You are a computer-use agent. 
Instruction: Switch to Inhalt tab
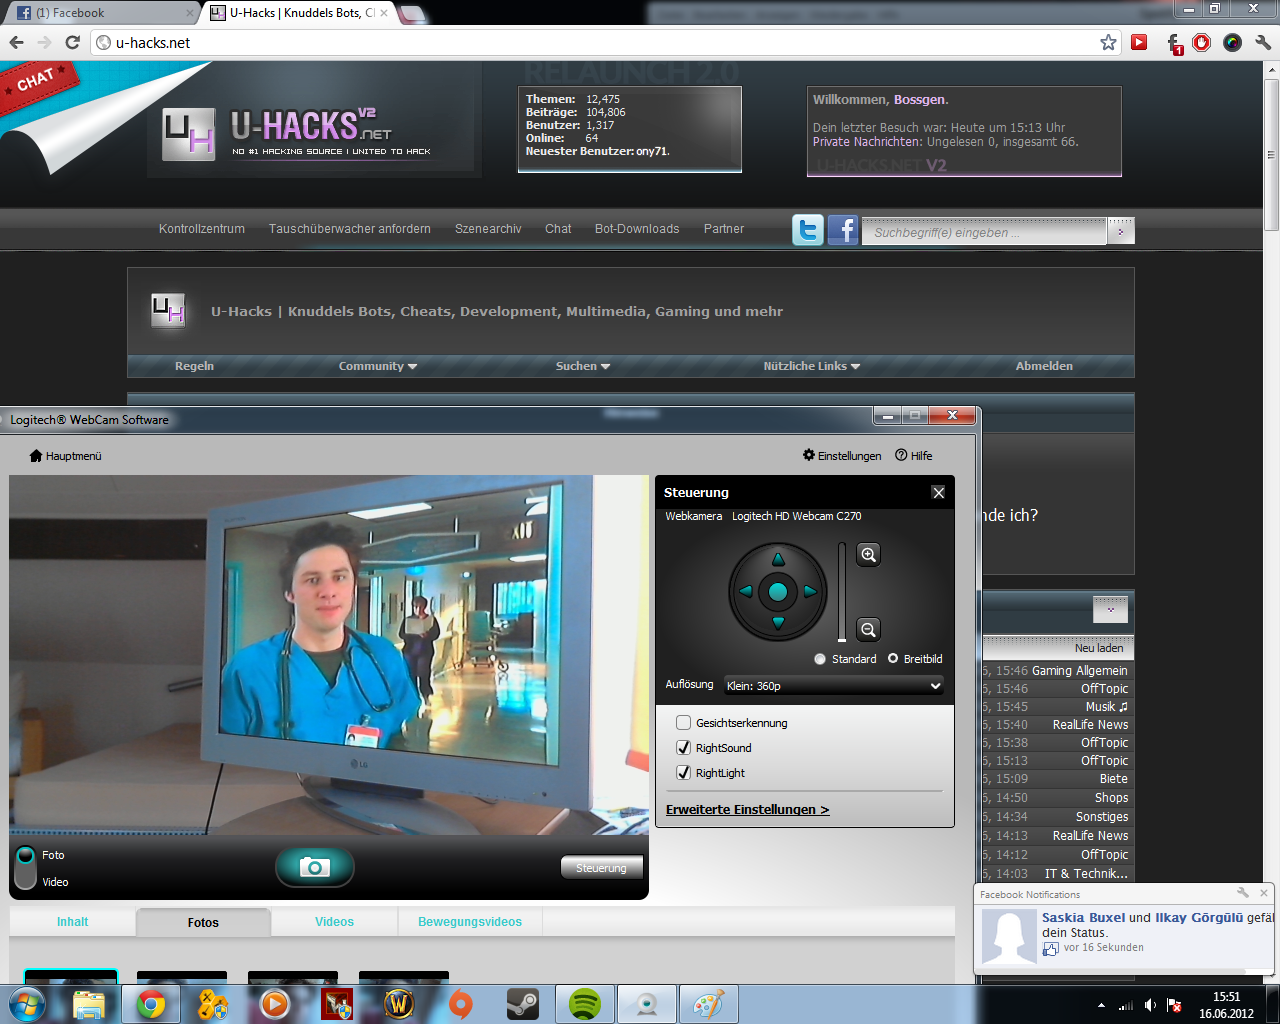pyautogui.click(x=72, y=922)
